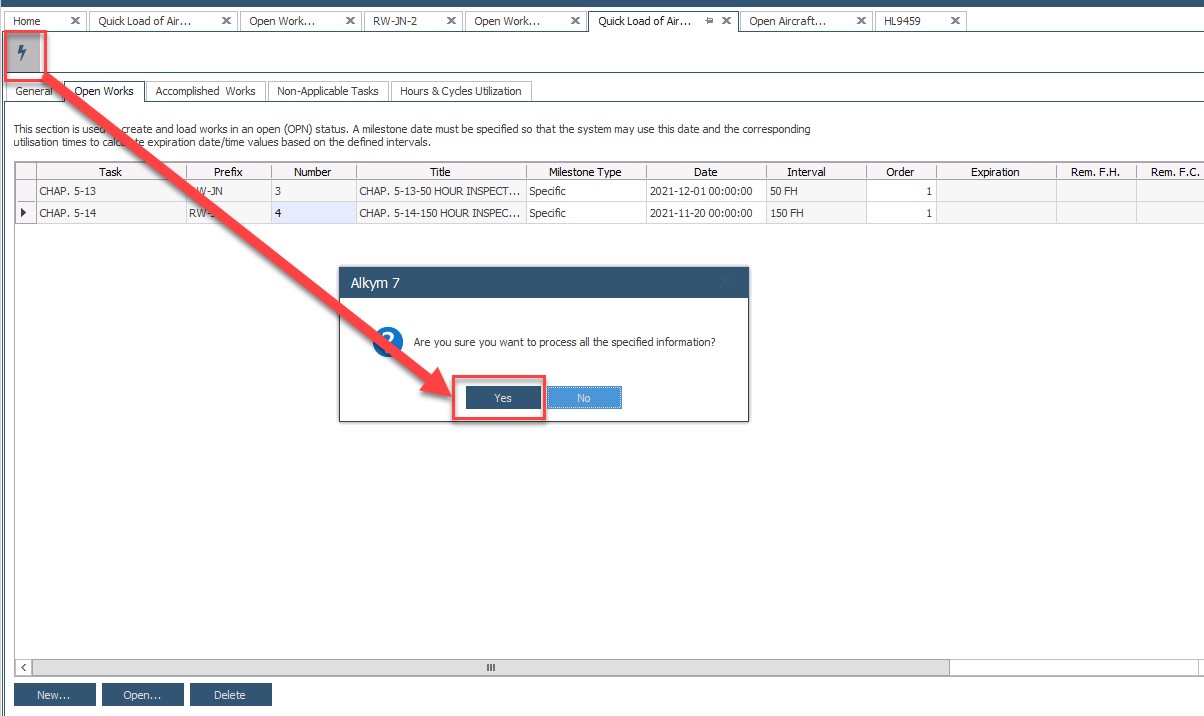Pin the active Quick Load tab

click(x=708, y=21)
